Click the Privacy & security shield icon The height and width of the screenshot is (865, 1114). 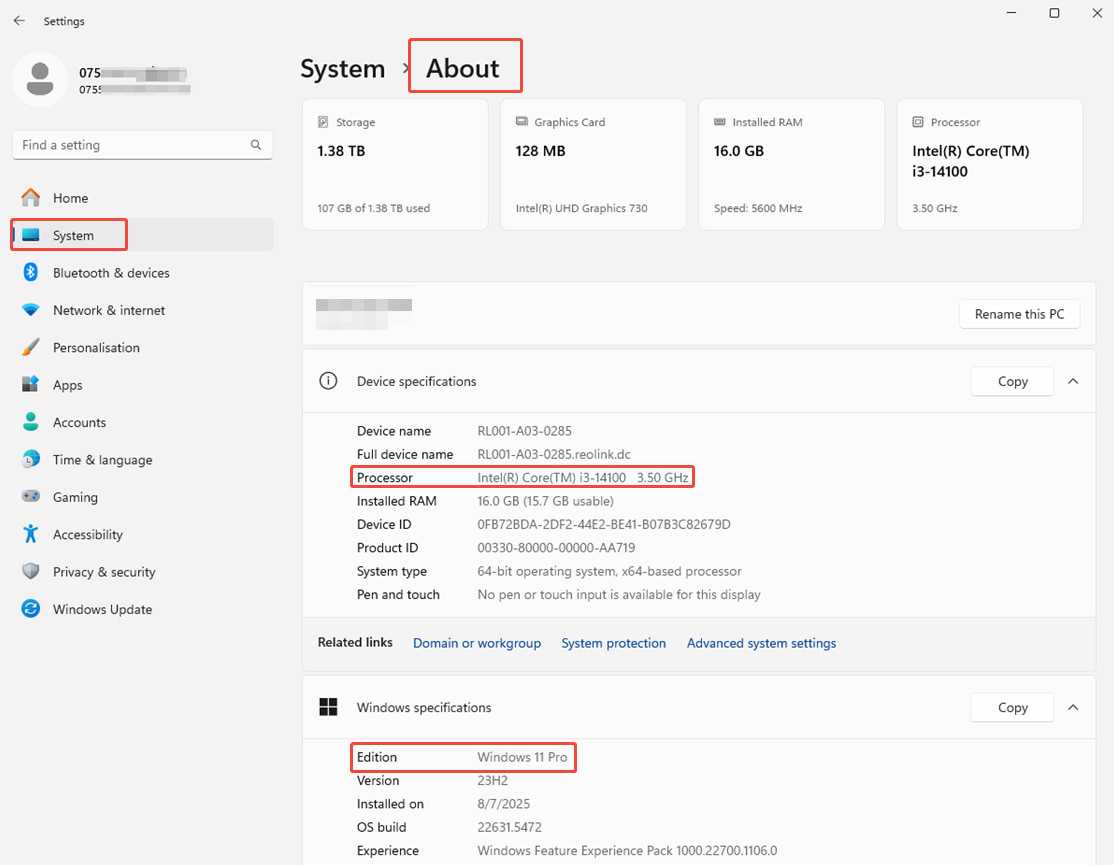[31, 571]
